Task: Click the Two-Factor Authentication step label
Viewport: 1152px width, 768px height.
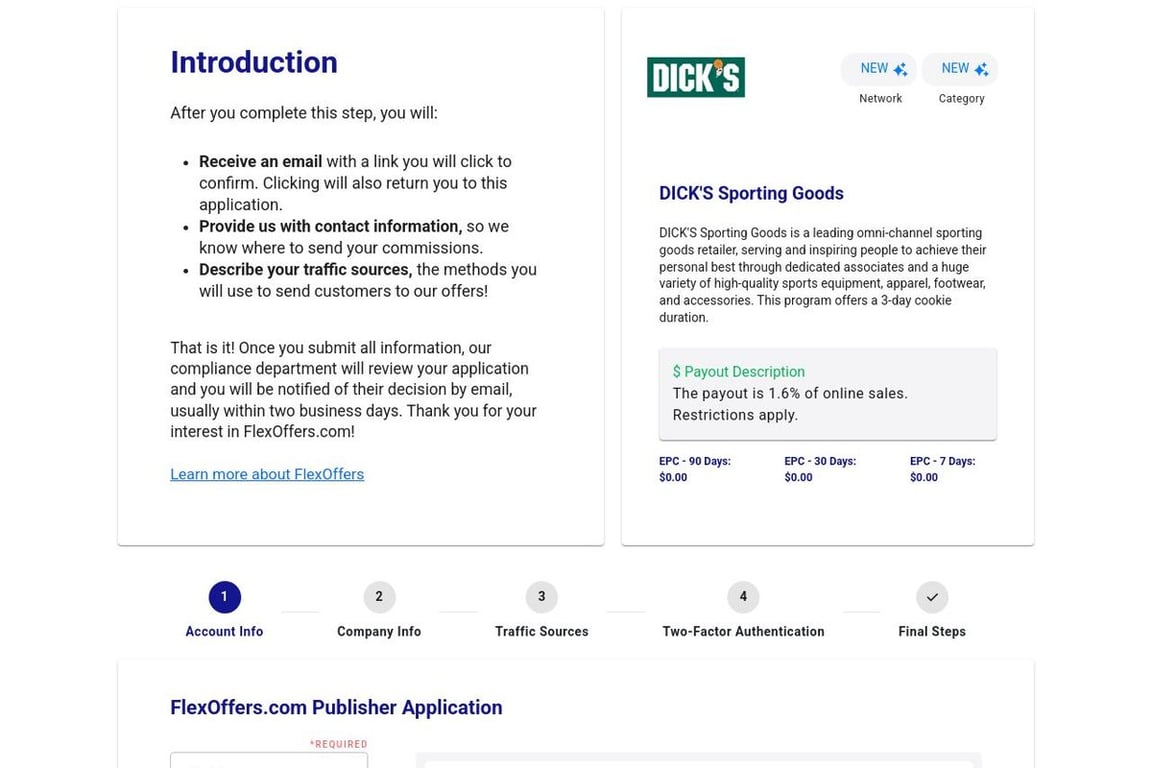Action: coord(743,631)
